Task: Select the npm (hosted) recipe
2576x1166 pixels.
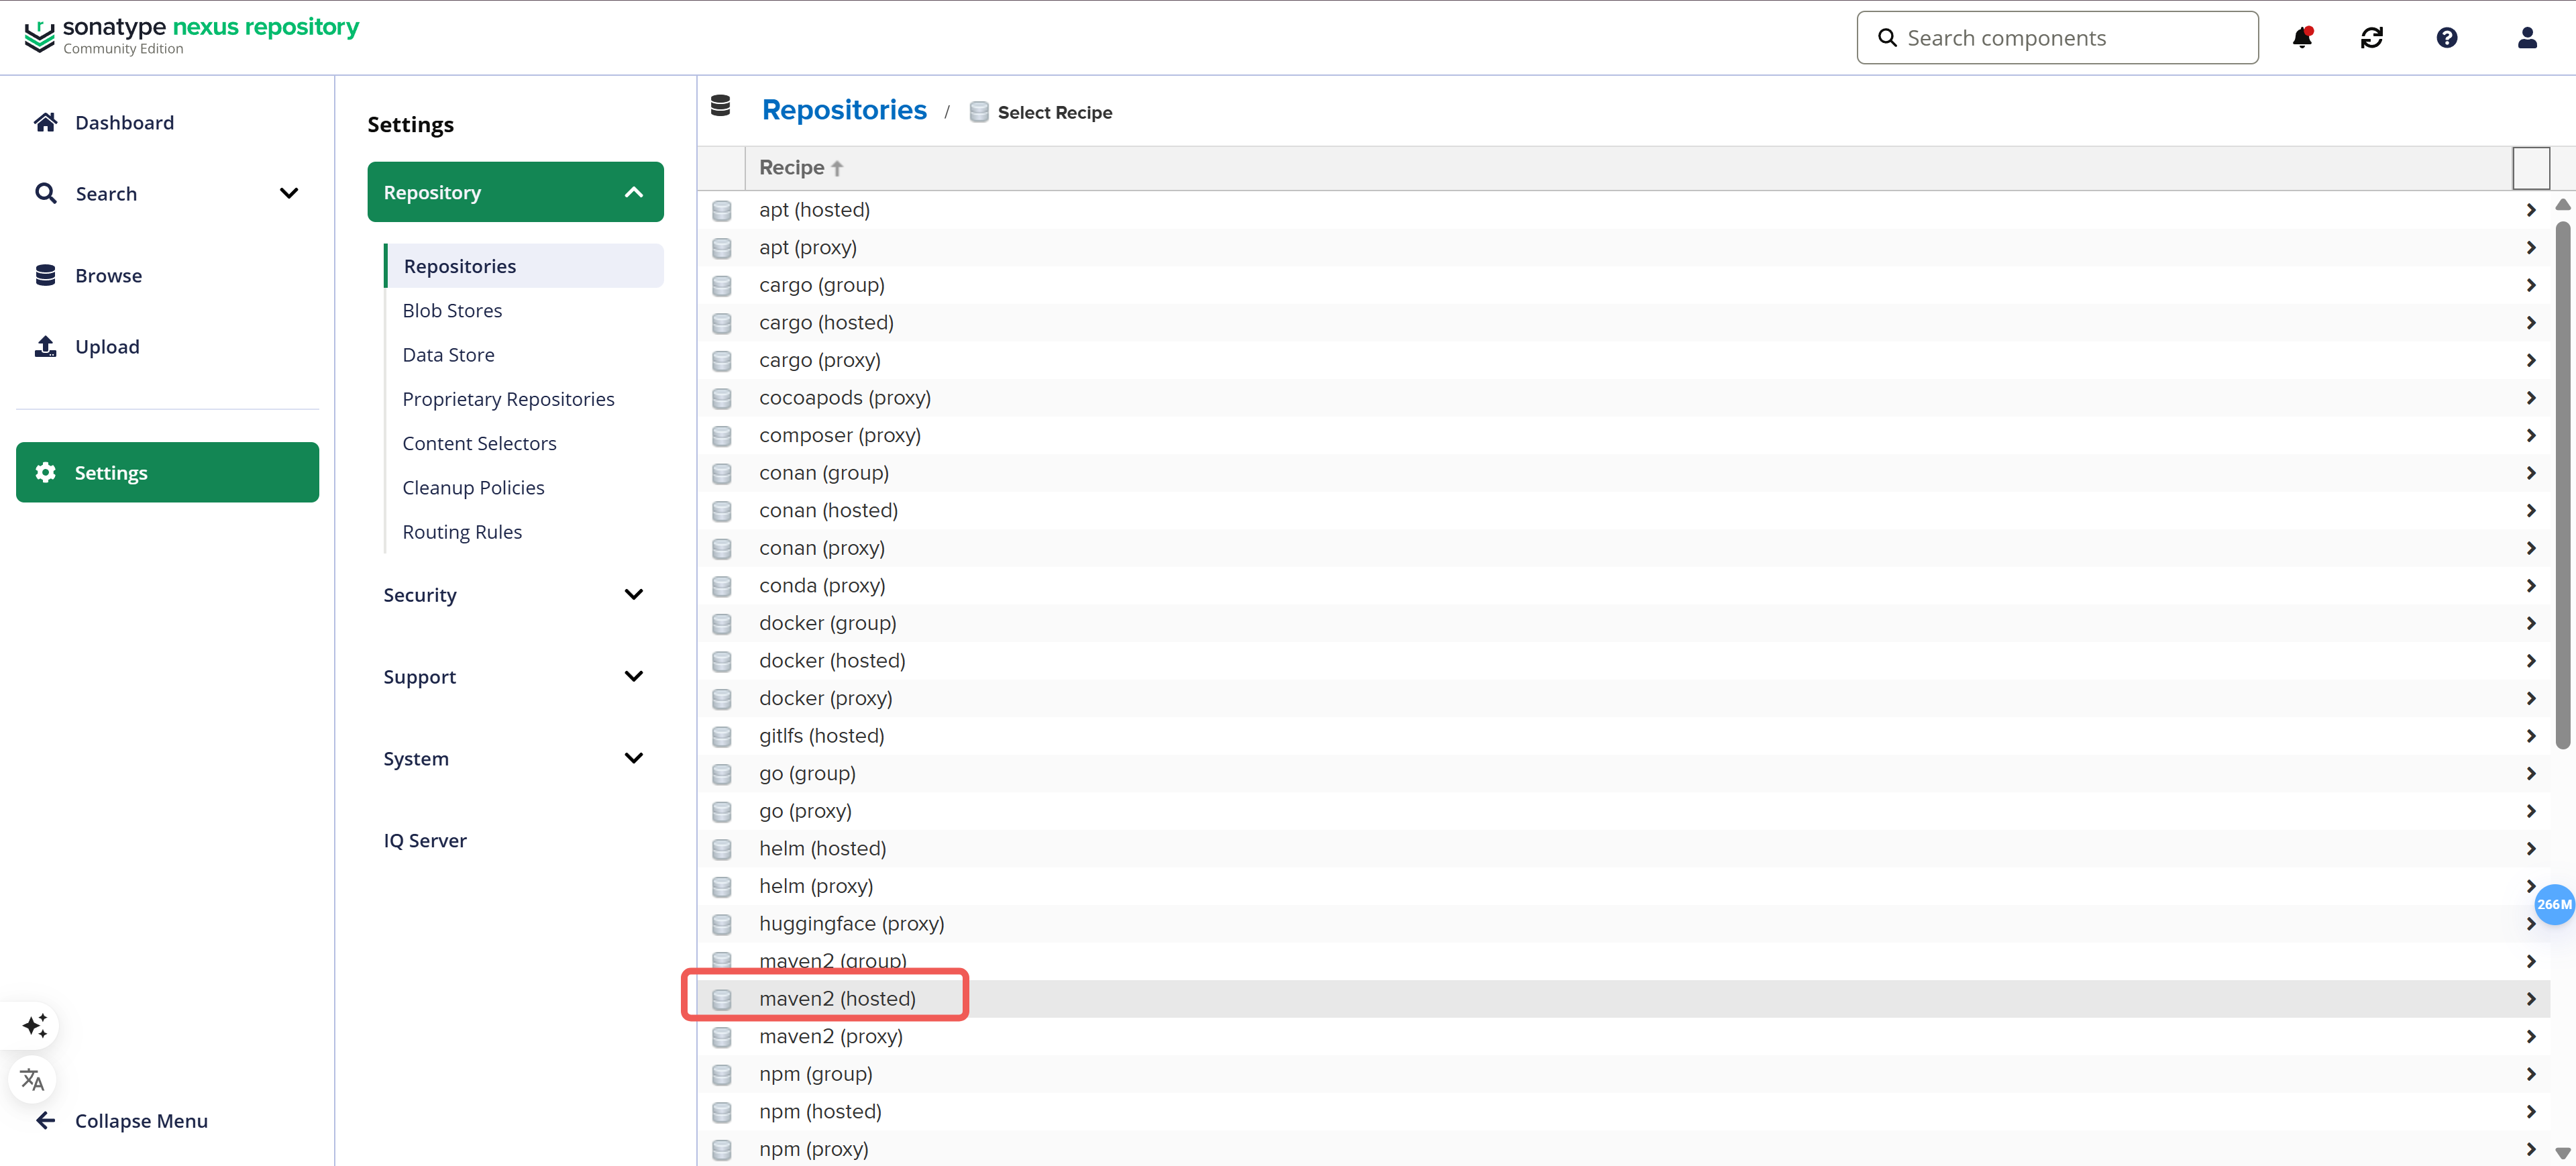Action: (1623, 1111)
